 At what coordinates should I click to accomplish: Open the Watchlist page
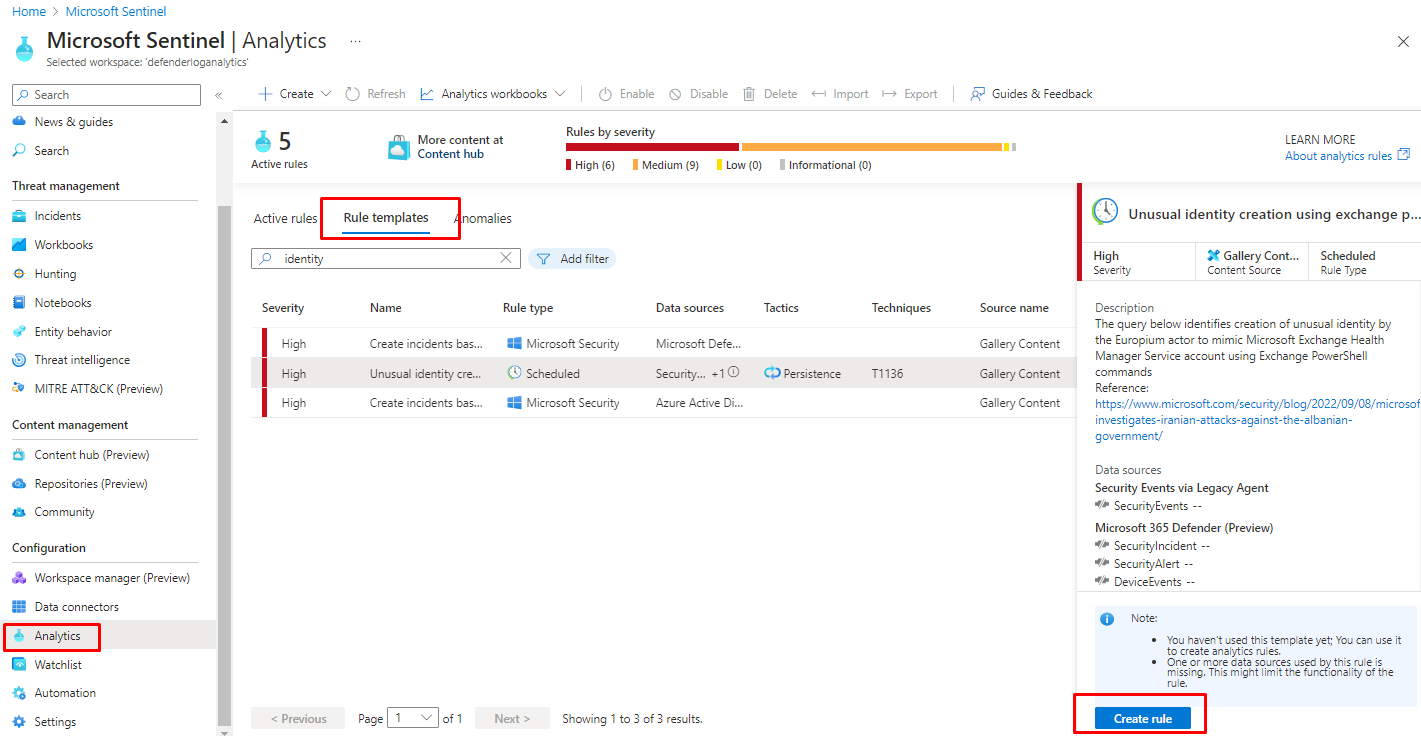click(58, 665)
